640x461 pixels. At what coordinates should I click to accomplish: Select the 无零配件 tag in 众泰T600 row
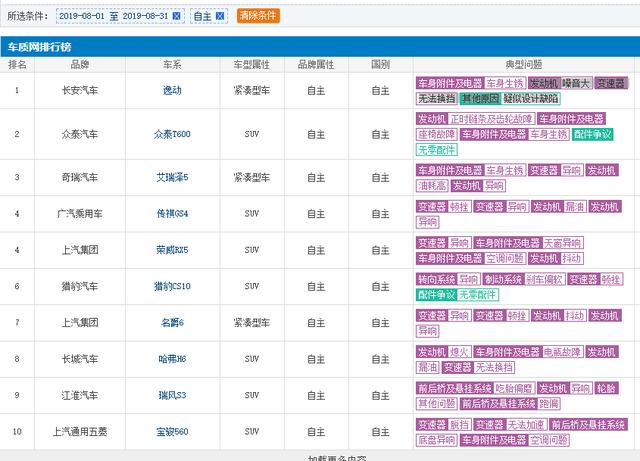click(x=436, y=150)
